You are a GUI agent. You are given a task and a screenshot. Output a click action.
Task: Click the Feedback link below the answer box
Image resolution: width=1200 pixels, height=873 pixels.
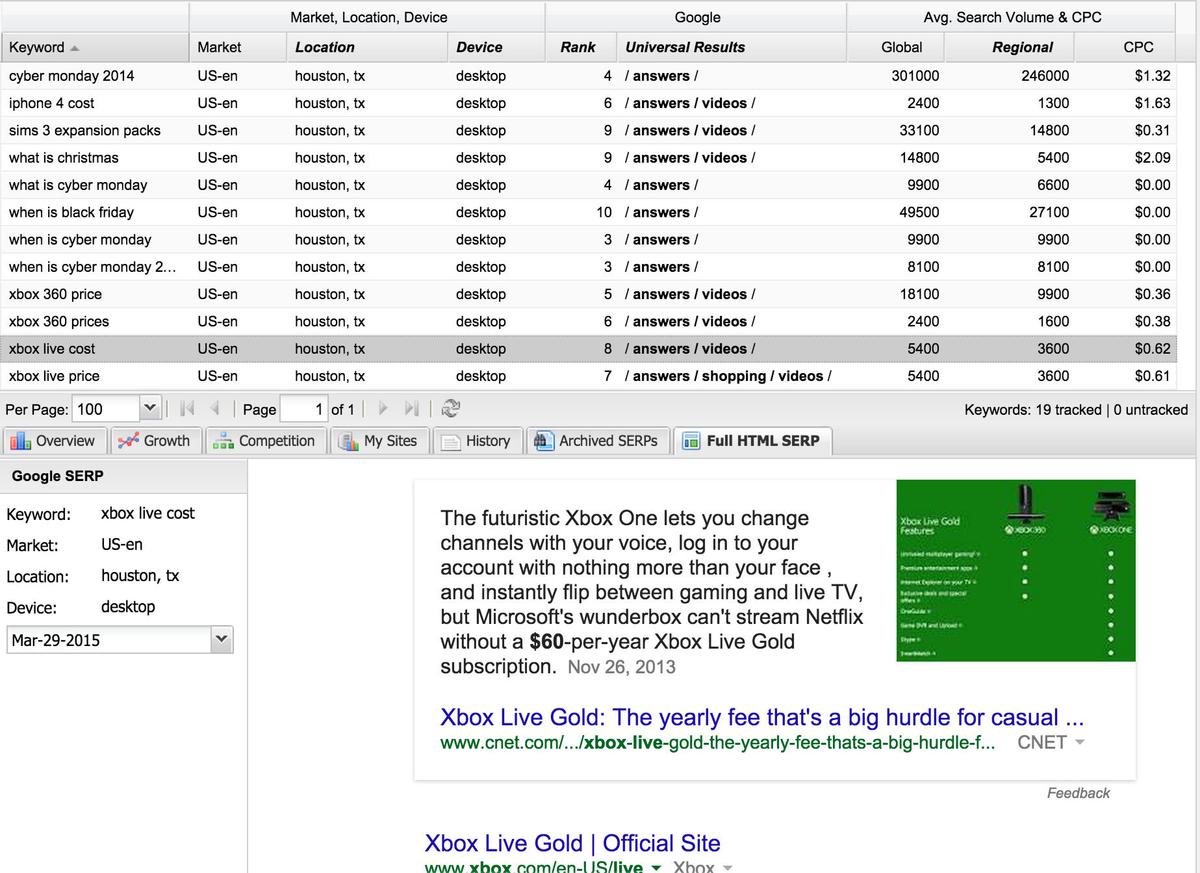coord(1077,793)
